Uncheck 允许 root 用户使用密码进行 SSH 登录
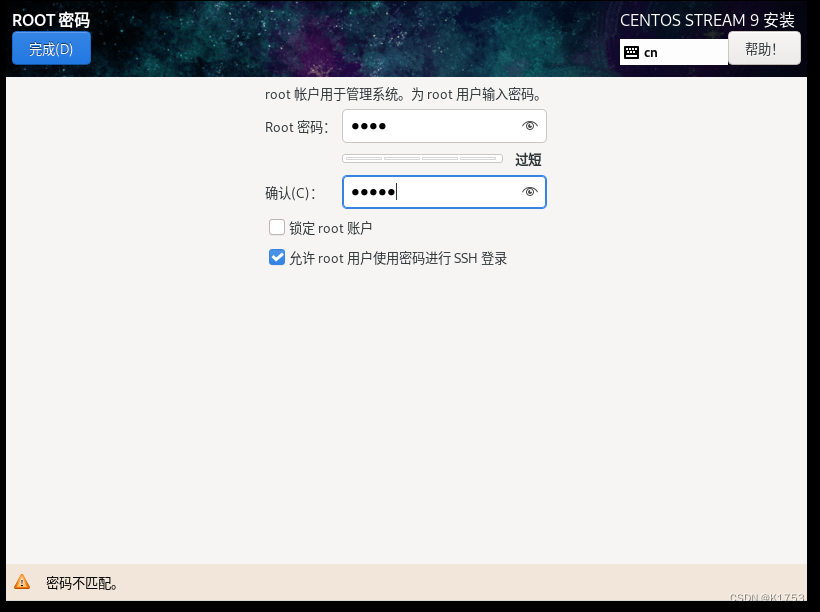This screenshot has width=820, height=612. point(277,257)
